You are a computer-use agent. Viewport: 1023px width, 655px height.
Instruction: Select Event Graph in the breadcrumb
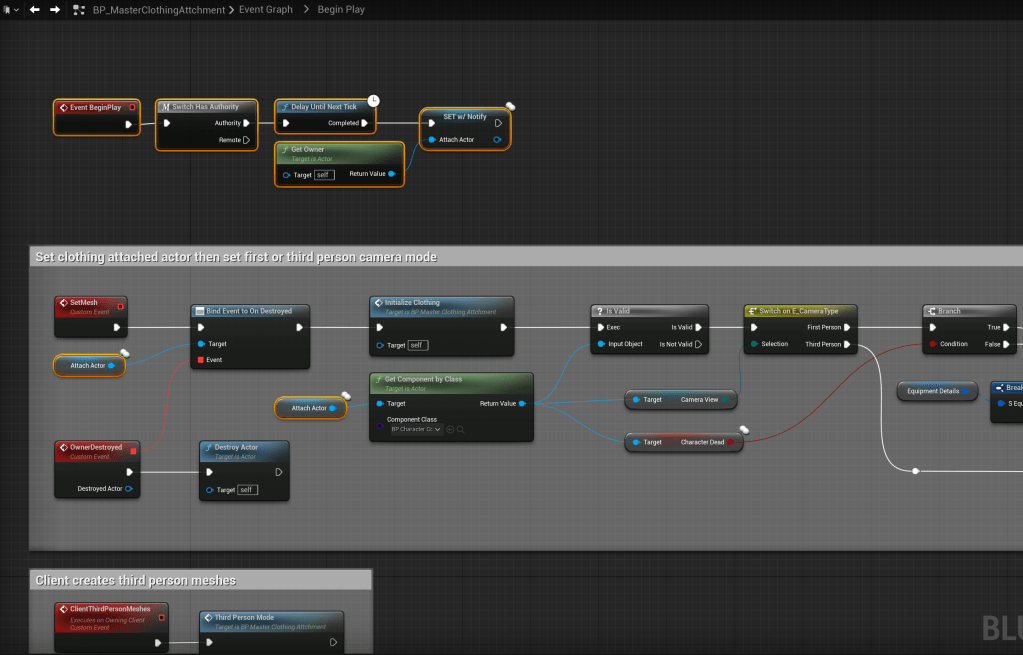pos(267,9)
